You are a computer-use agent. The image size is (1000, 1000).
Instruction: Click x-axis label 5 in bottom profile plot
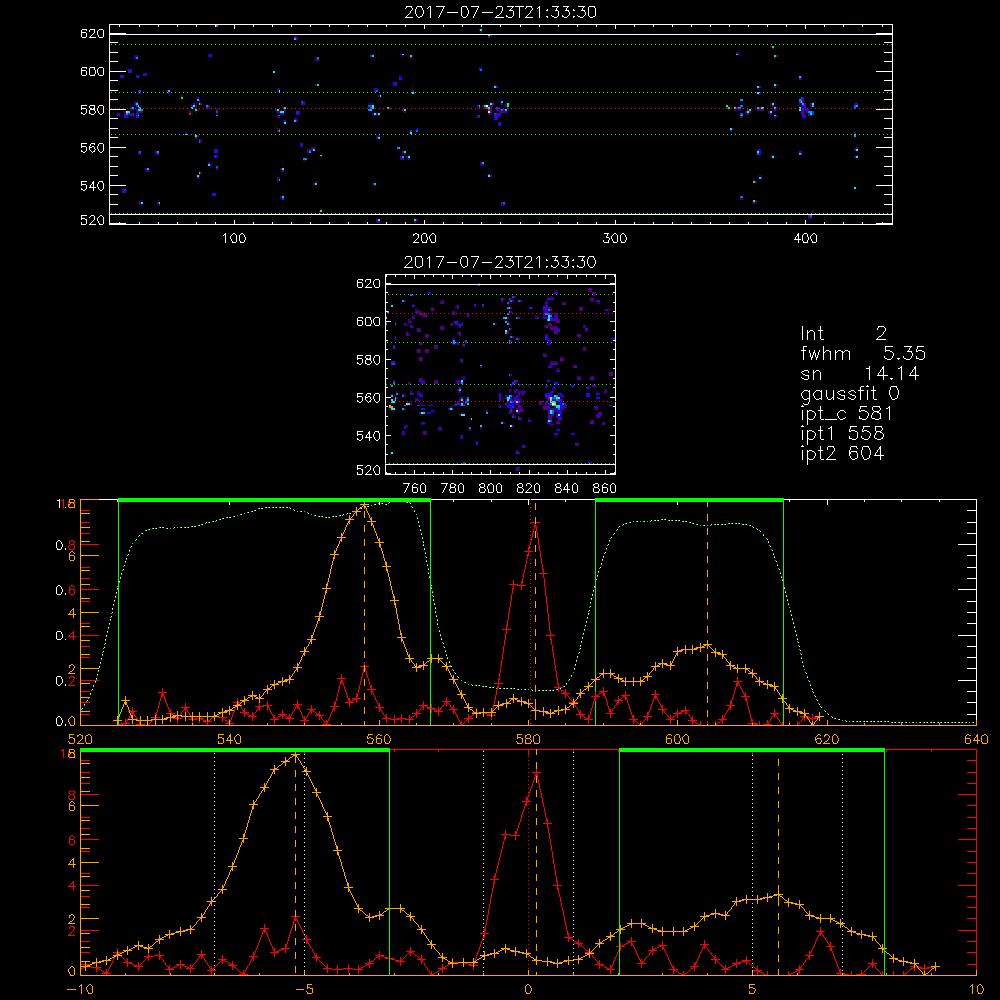753,990
